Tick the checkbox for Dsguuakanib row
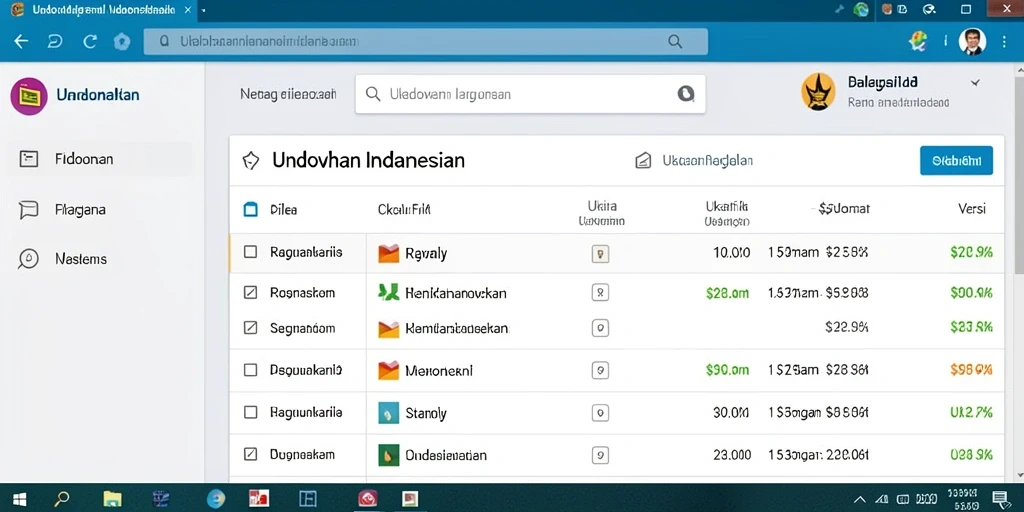This screenshot has width=1024, height=512. (x=250, y=370)
